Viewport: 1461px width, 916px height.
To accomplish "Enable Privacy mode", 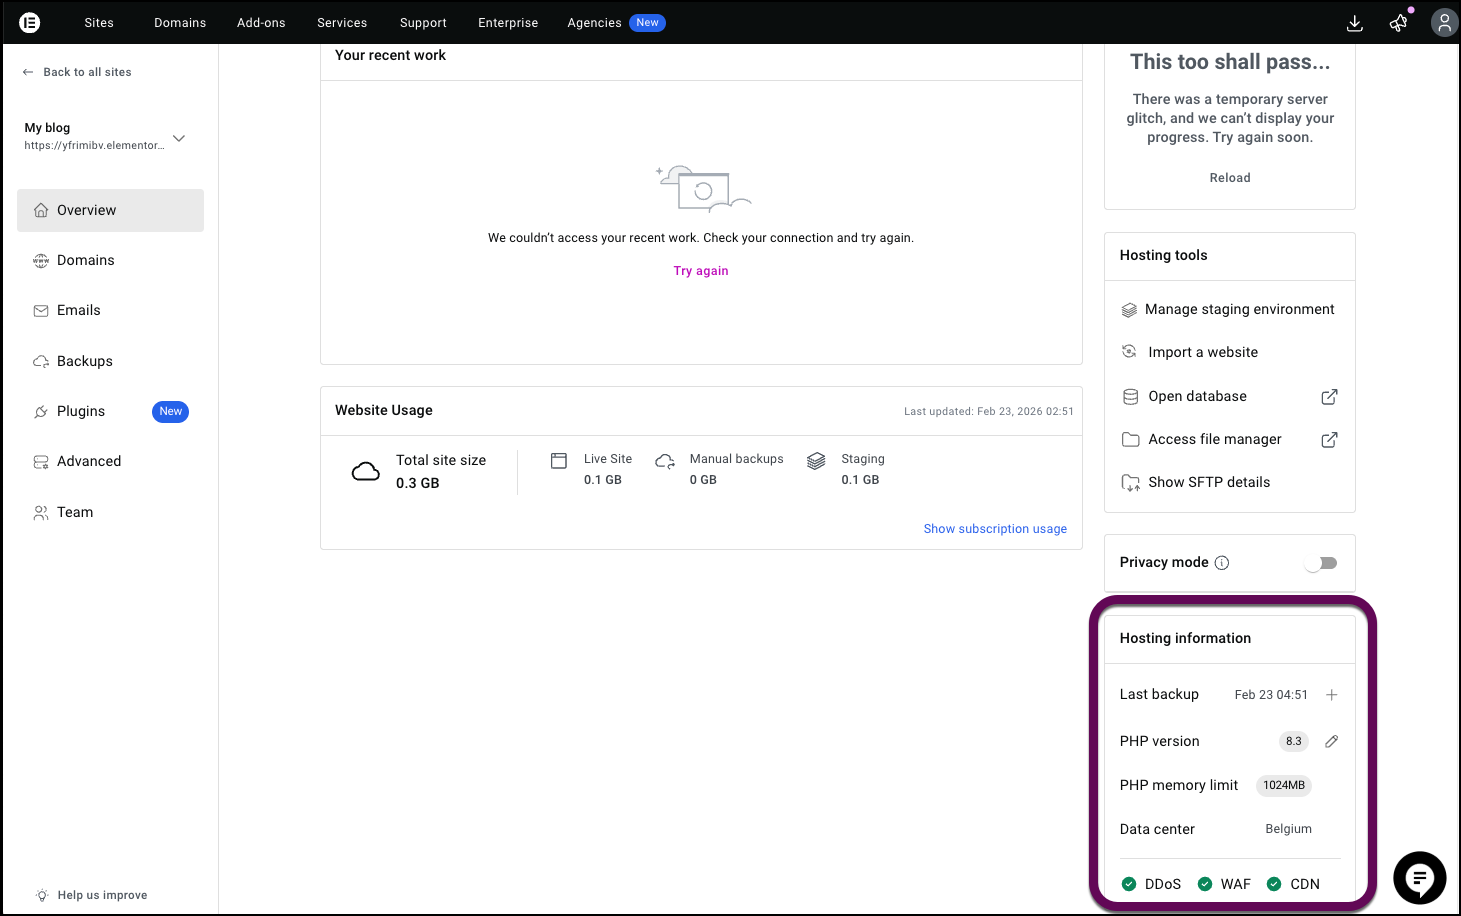I will click(x=1321, y=562).
